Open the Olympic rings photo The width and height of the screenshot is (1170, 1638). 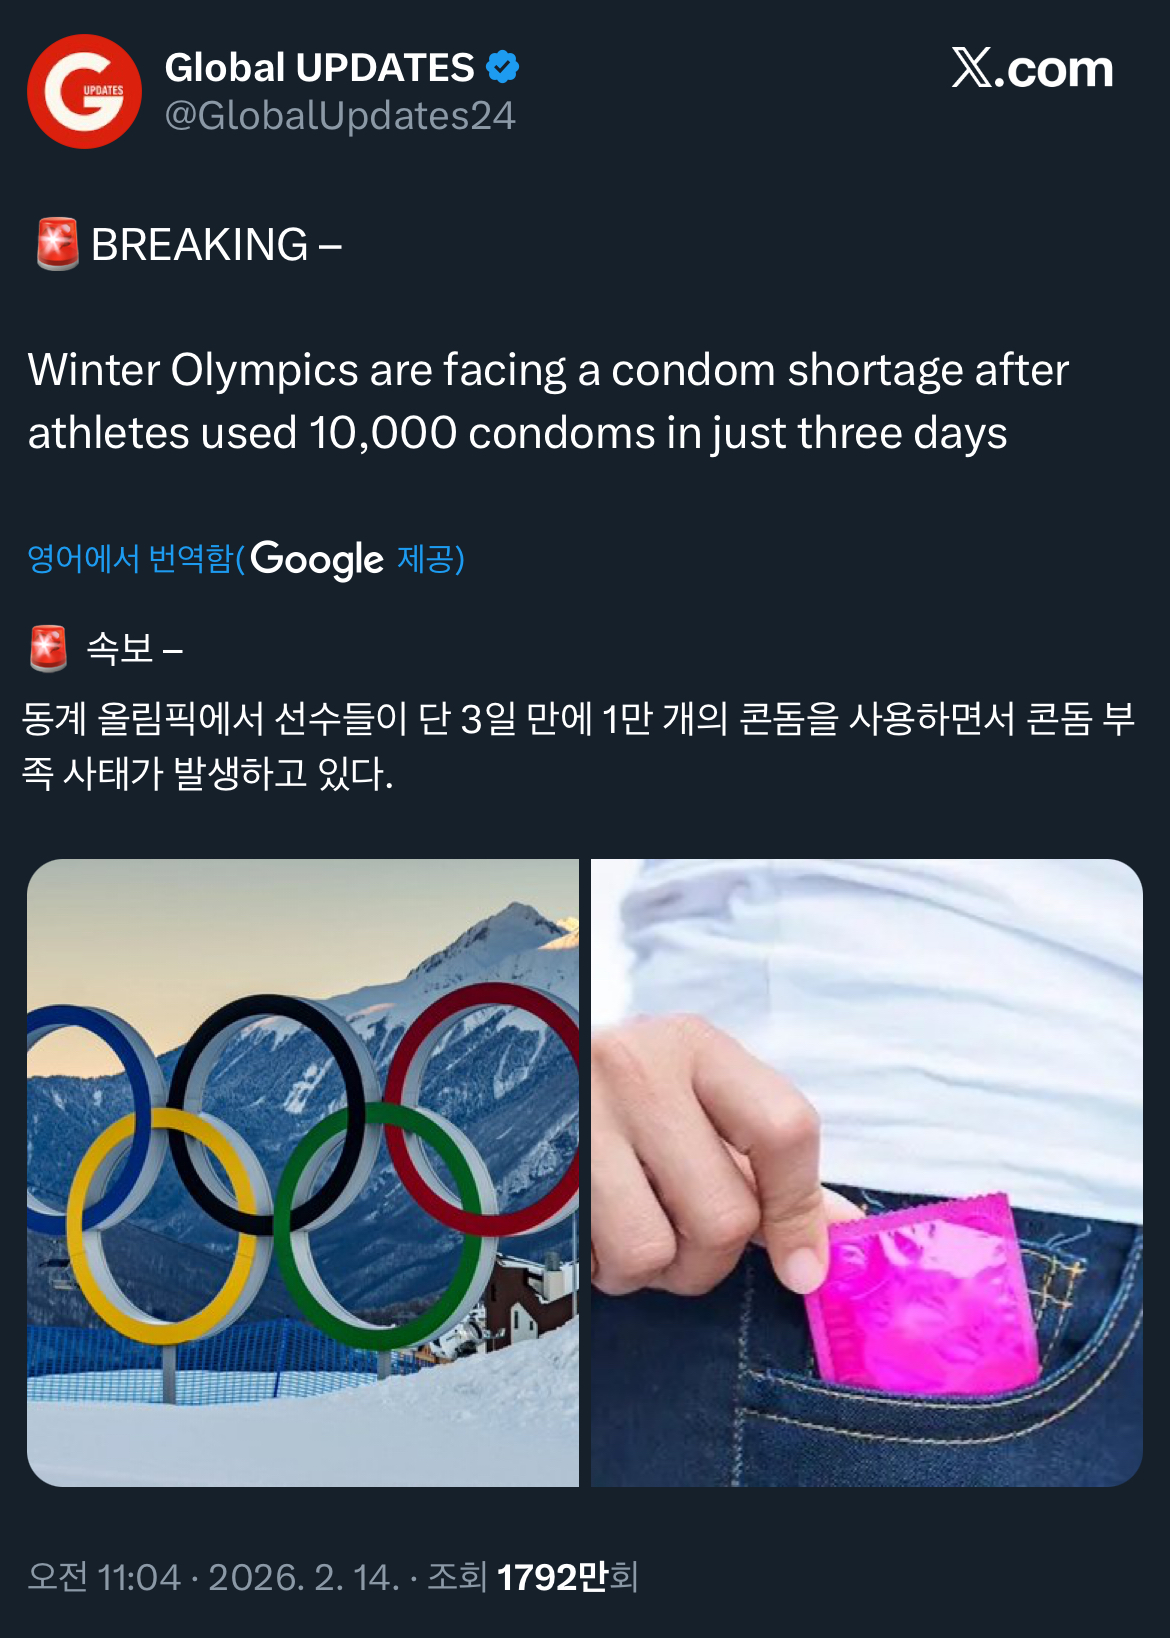tap(303, 1172)
